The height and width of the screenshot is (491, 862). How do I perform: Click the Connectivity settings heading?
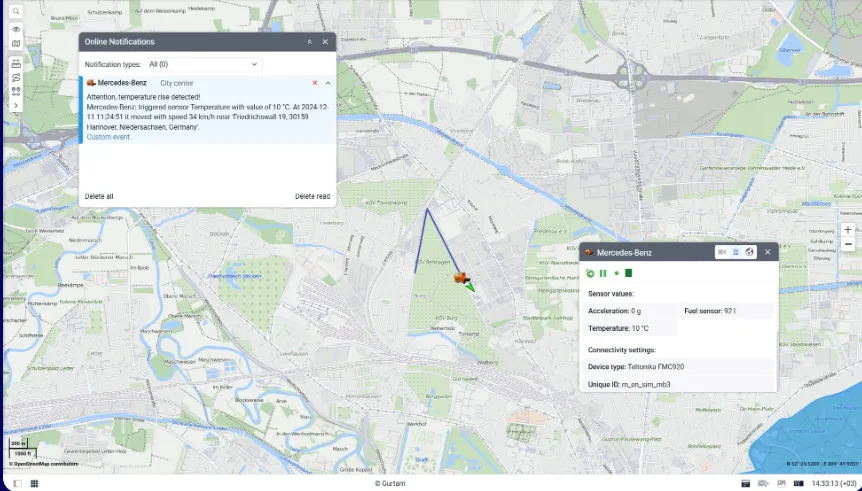[x=621, y=350]
